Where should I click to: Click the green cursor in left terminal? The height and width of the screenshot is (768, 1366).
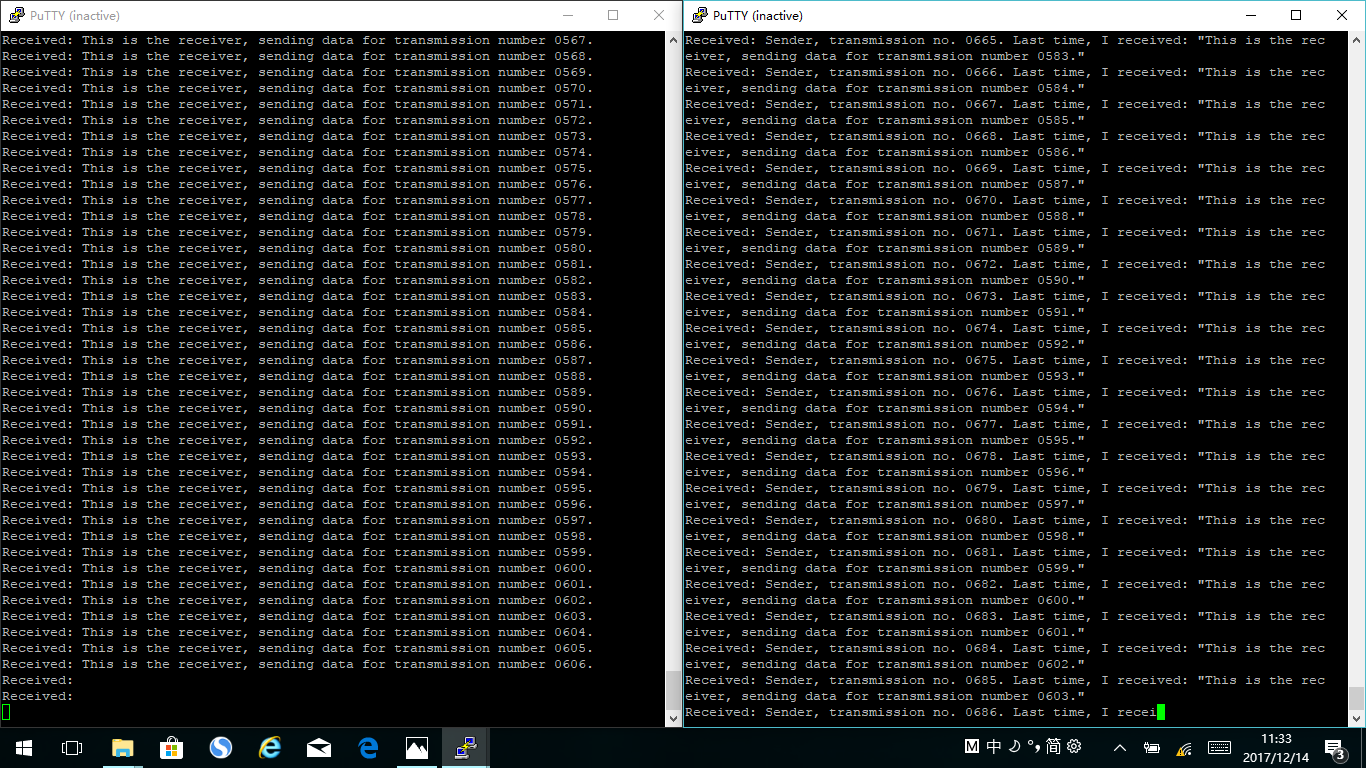[x=6, y=712]
